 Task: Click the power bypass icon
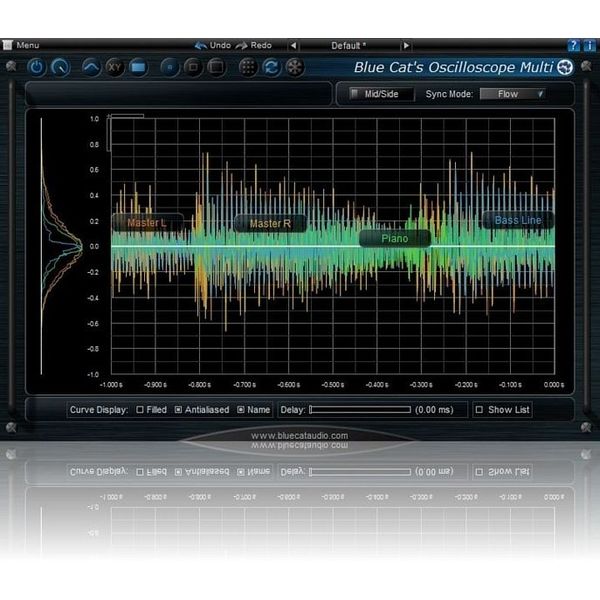pos(37,67)
